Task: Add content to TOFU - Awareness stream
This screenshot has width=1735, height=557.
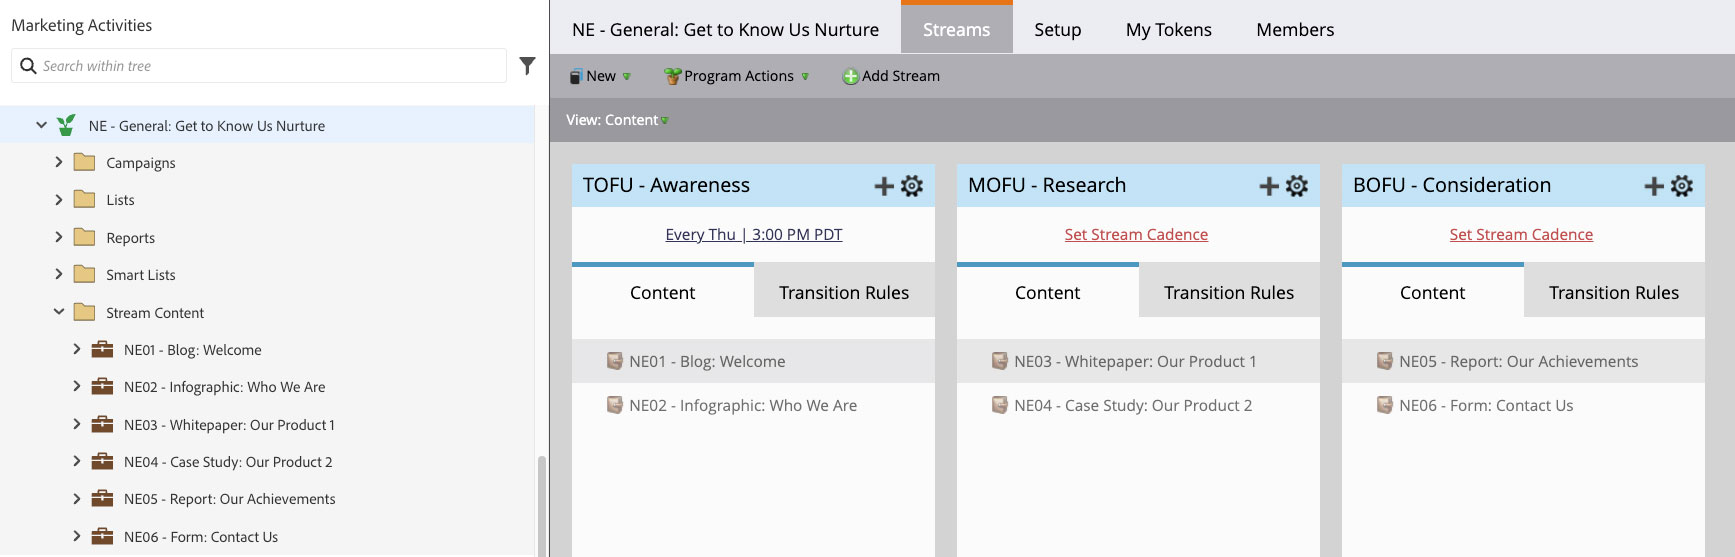Action: [884, 186]
